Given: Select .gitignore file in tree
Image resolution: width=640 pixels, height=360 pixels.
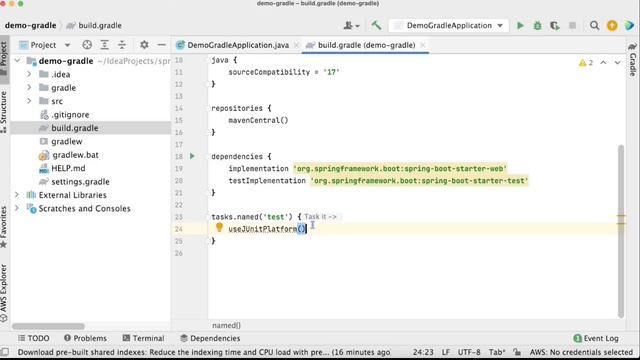Looking at the screenshot, I should click(70, 115).
